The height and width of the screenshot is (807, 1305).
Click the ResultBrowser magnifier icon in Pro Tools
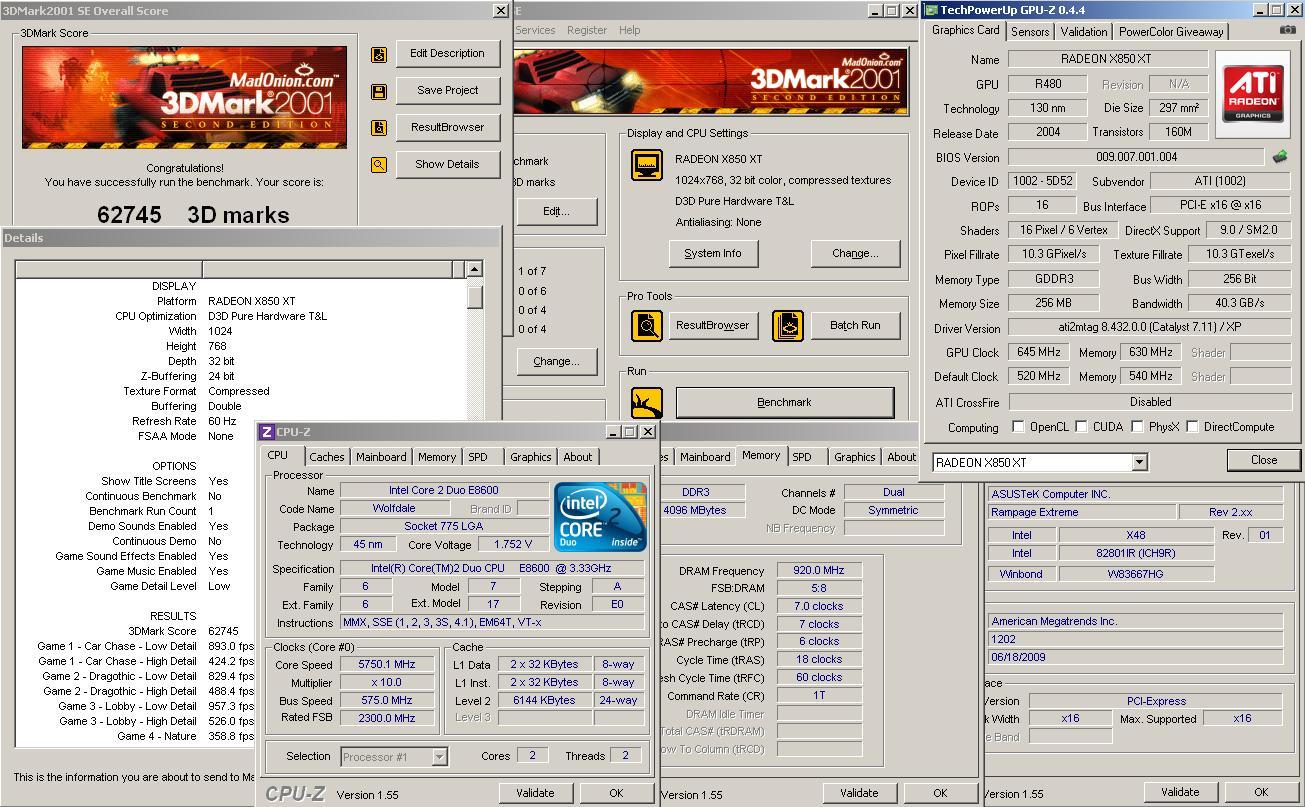pos(647,326)
